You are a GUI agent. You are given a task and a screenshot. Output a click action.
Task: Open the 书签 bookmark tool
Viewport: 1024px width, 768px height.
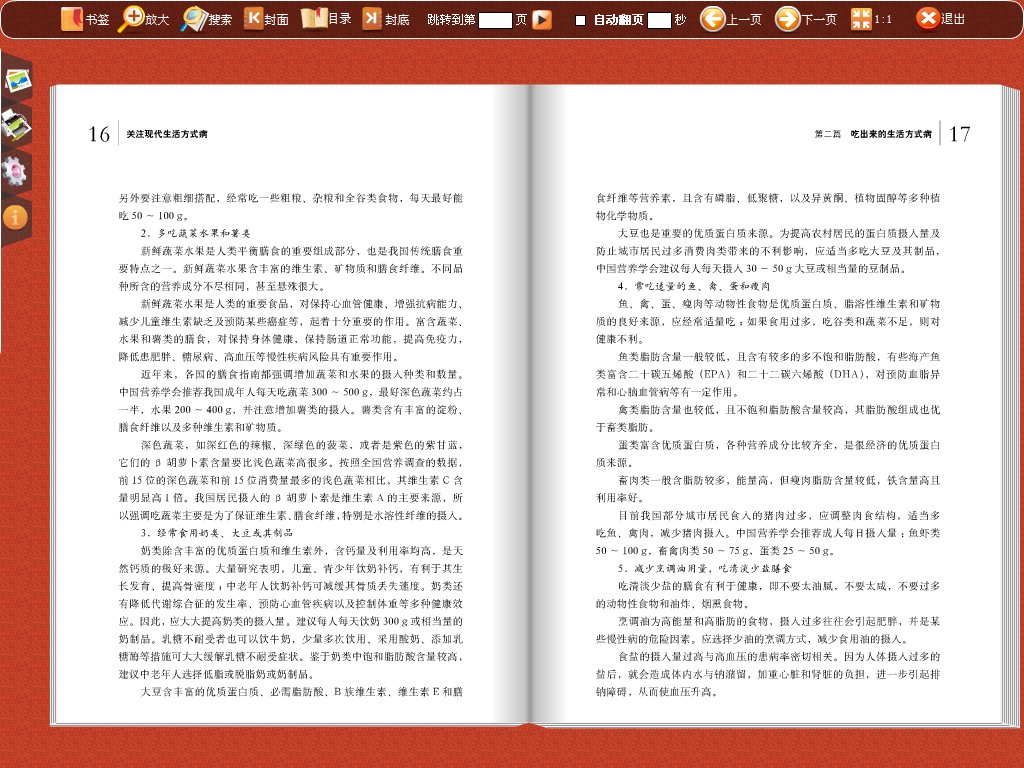coord(85,19)
